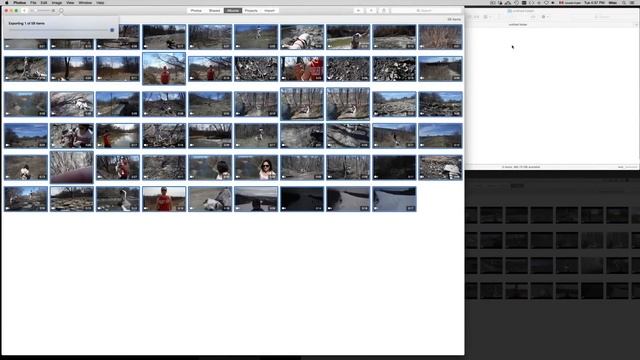Open the Window menu
Screen dimensions: 640x360
pos(85,2)
